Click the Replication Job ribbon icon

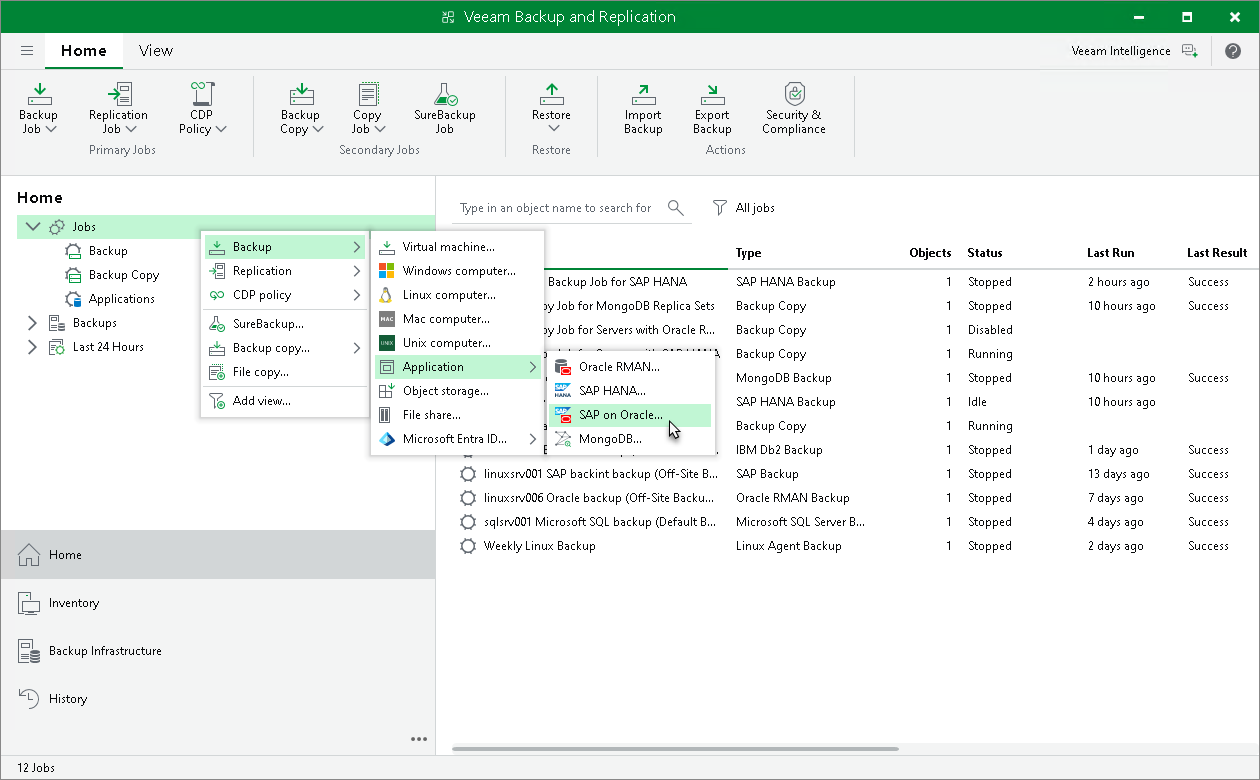(118, 108)
